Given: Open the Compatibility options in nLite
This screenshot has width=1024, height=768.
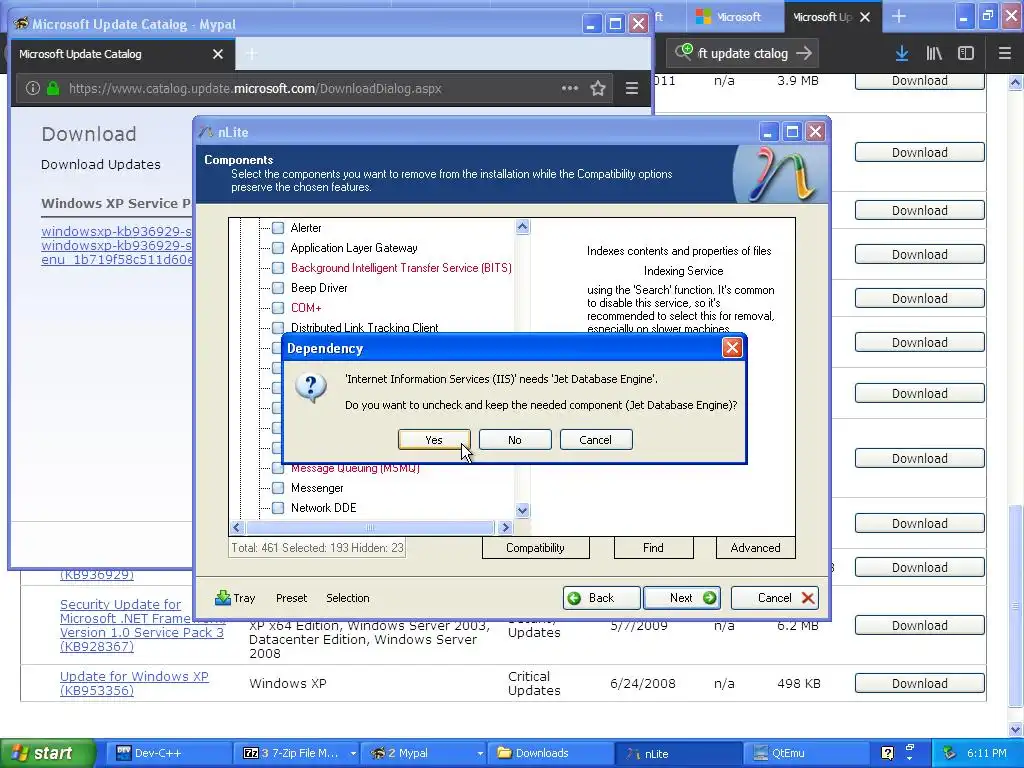Looking at the screenshot, I should (536, 548).
